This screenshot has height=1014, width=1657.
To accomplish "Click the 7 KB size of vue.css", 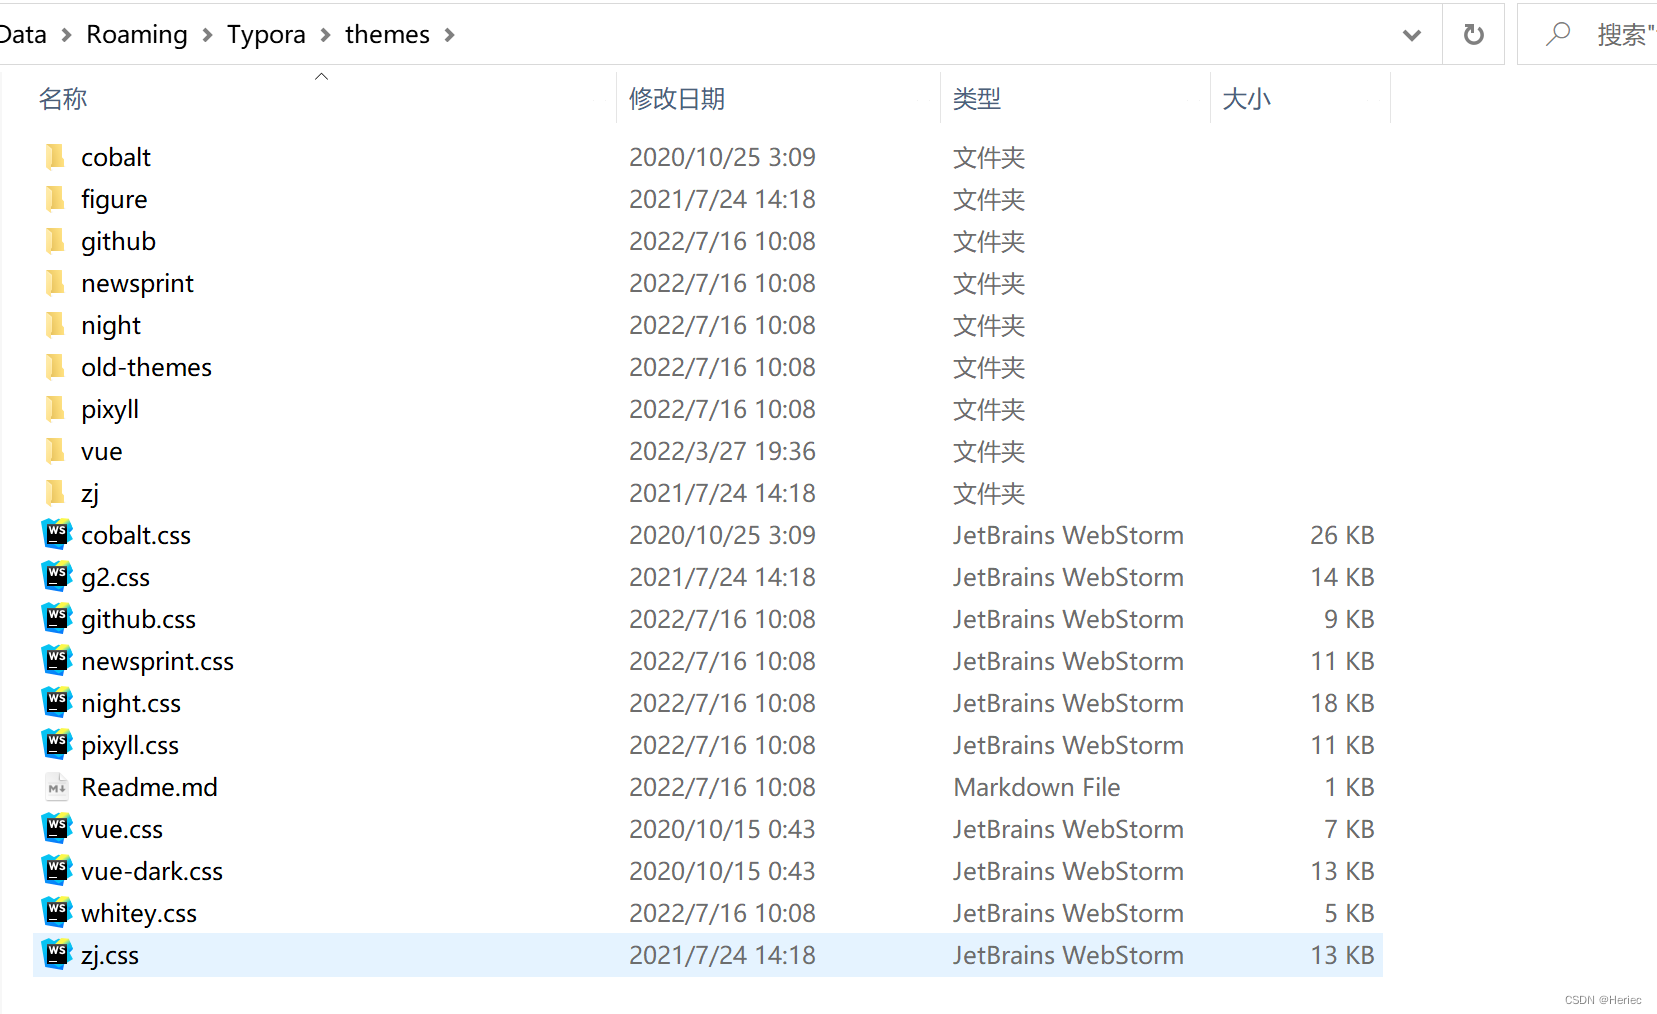I will (x=1349, y=829).
